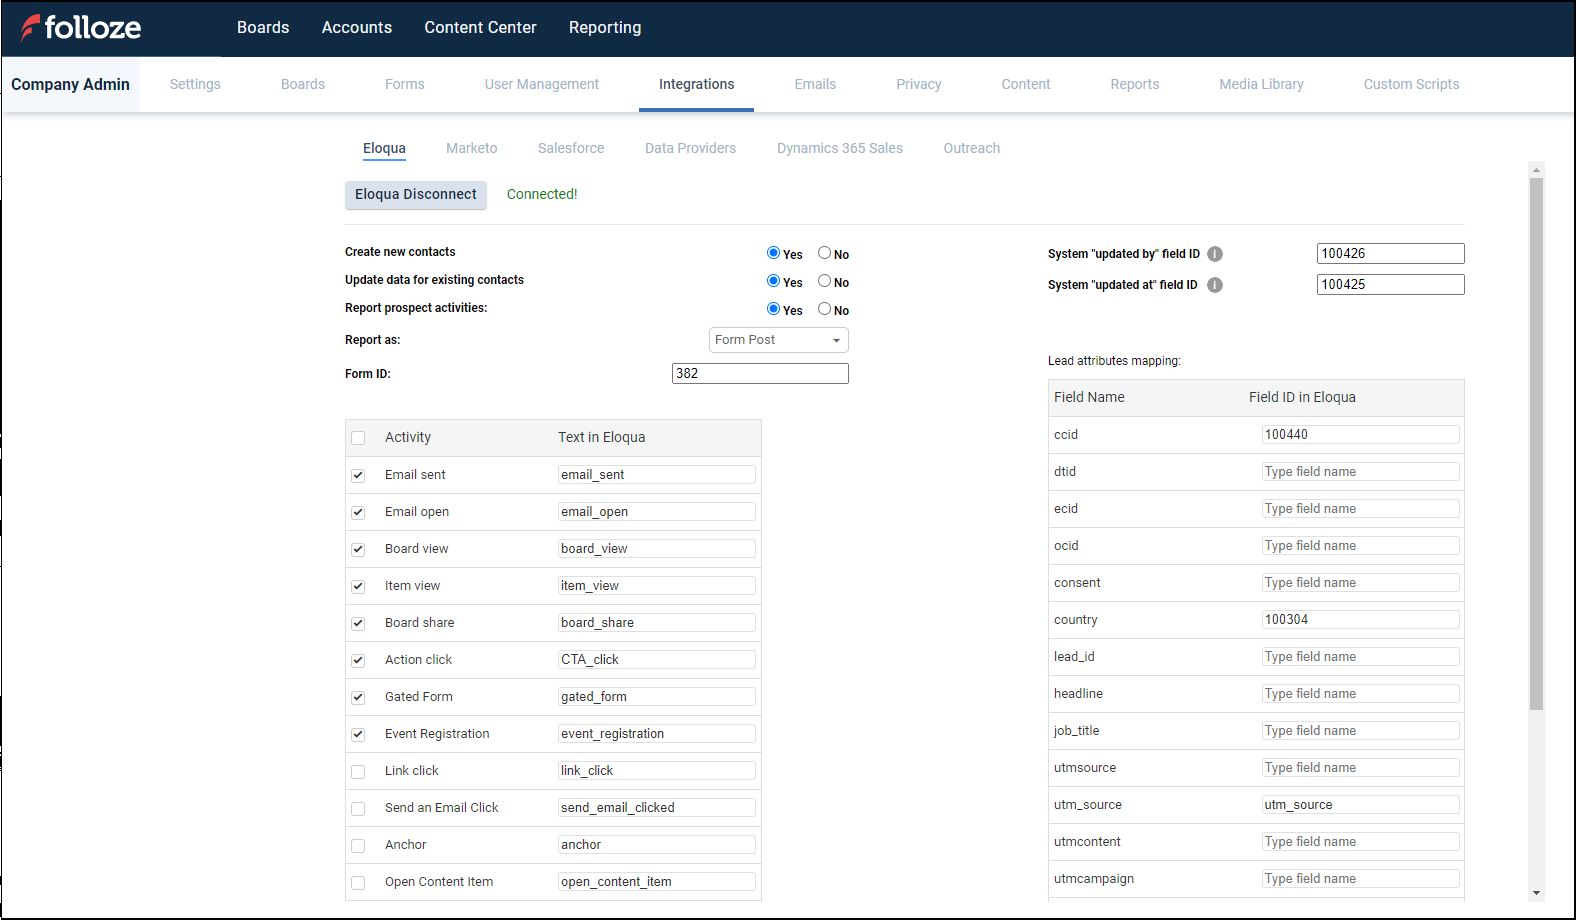Go to the User Management admin tab

tap(541, 84)
